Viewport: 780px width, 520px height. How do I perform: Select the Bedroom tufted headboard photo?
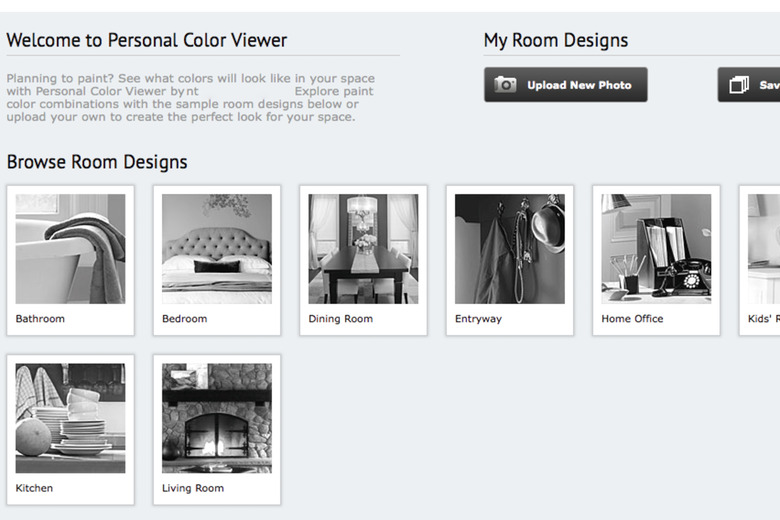pos(216,248)
